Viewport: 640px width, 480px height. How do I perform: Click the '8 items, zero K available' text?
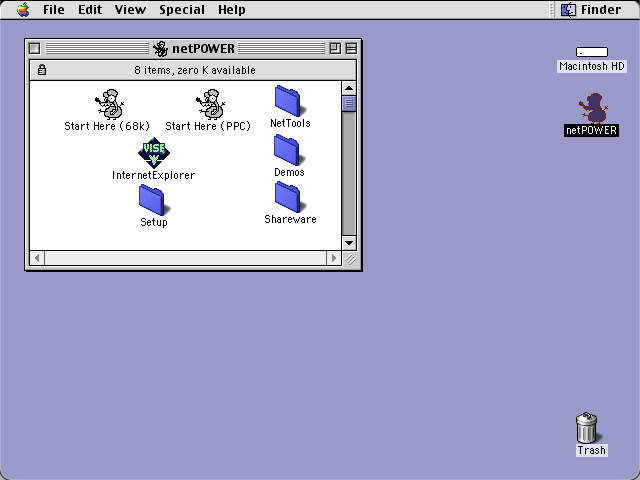(x=195, y=70)
